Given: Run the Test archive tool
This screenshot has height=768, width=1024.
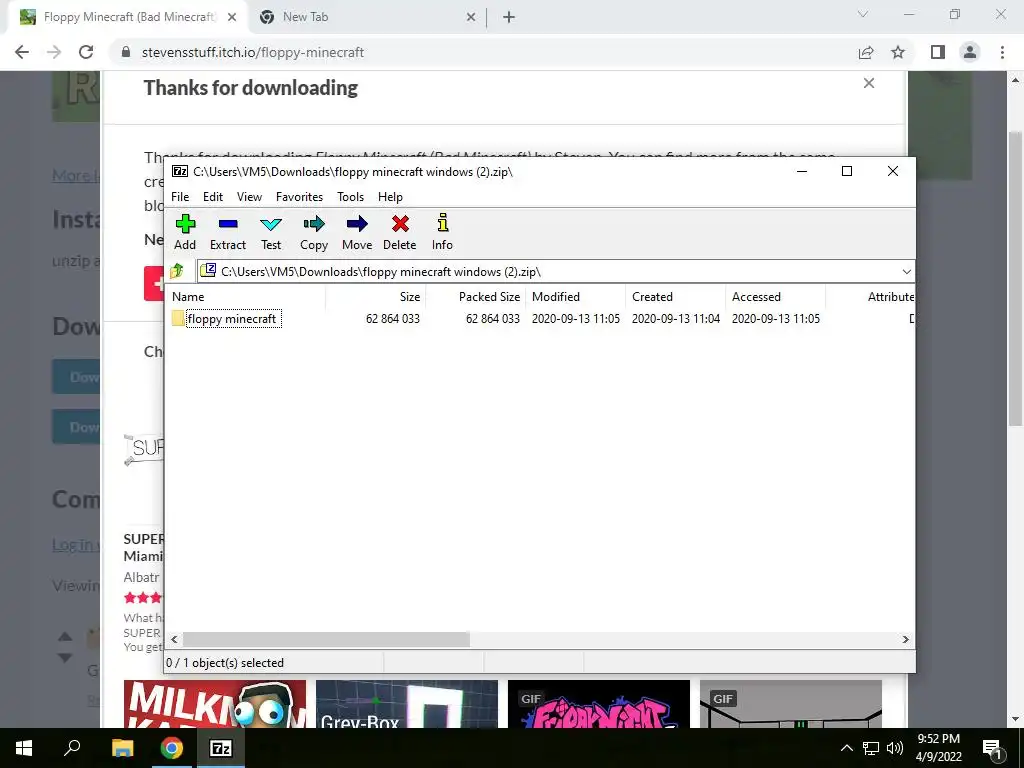Looking at the screenshot, I should coord(270,232).
